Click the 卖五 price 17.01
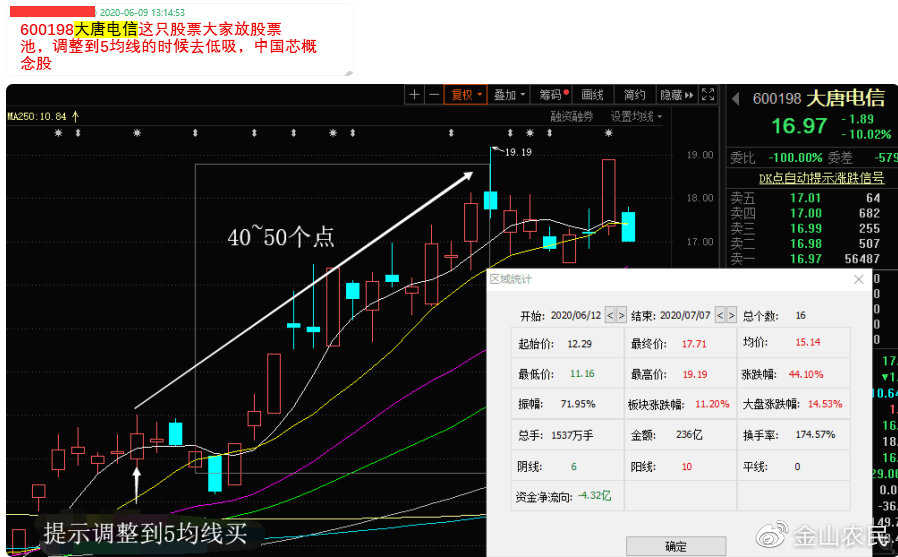 (805, 198)
